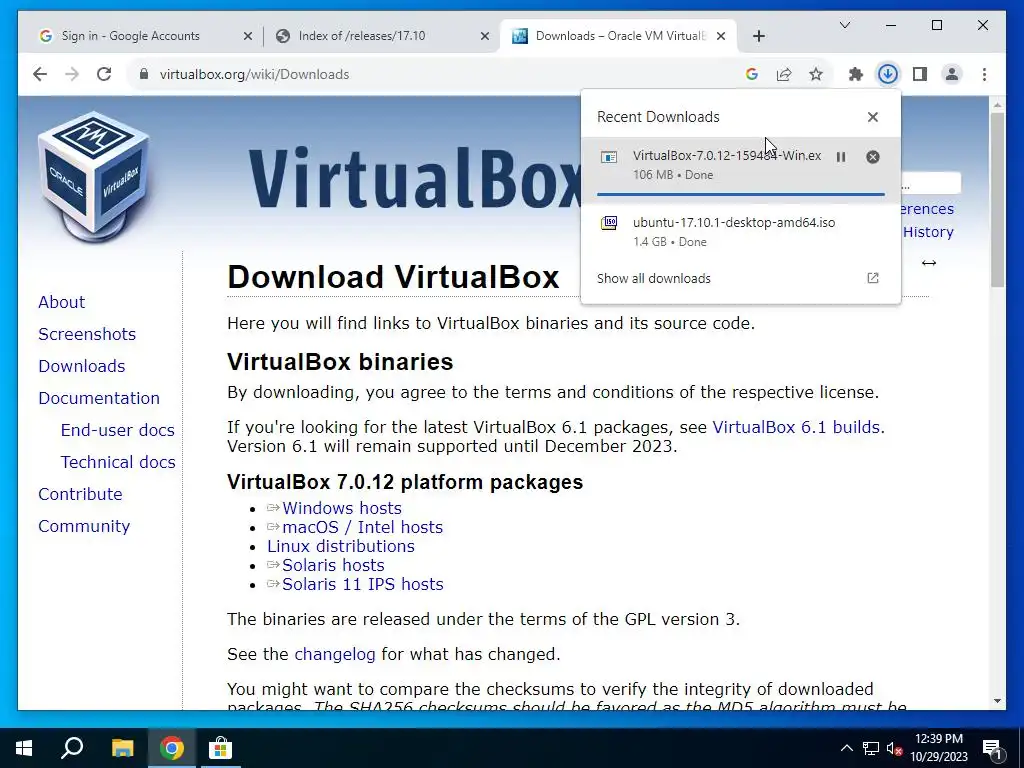
Task: Pause the VirtualBox installer download
Action: pyautogui.click(x=841, y=157)
